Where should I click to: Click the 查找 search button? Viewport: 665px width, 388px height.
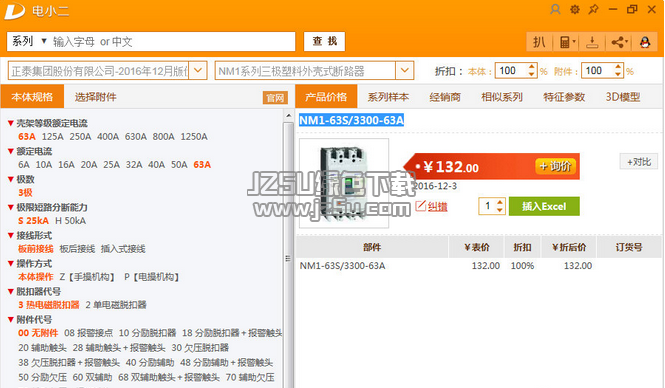tap(324, 41)
